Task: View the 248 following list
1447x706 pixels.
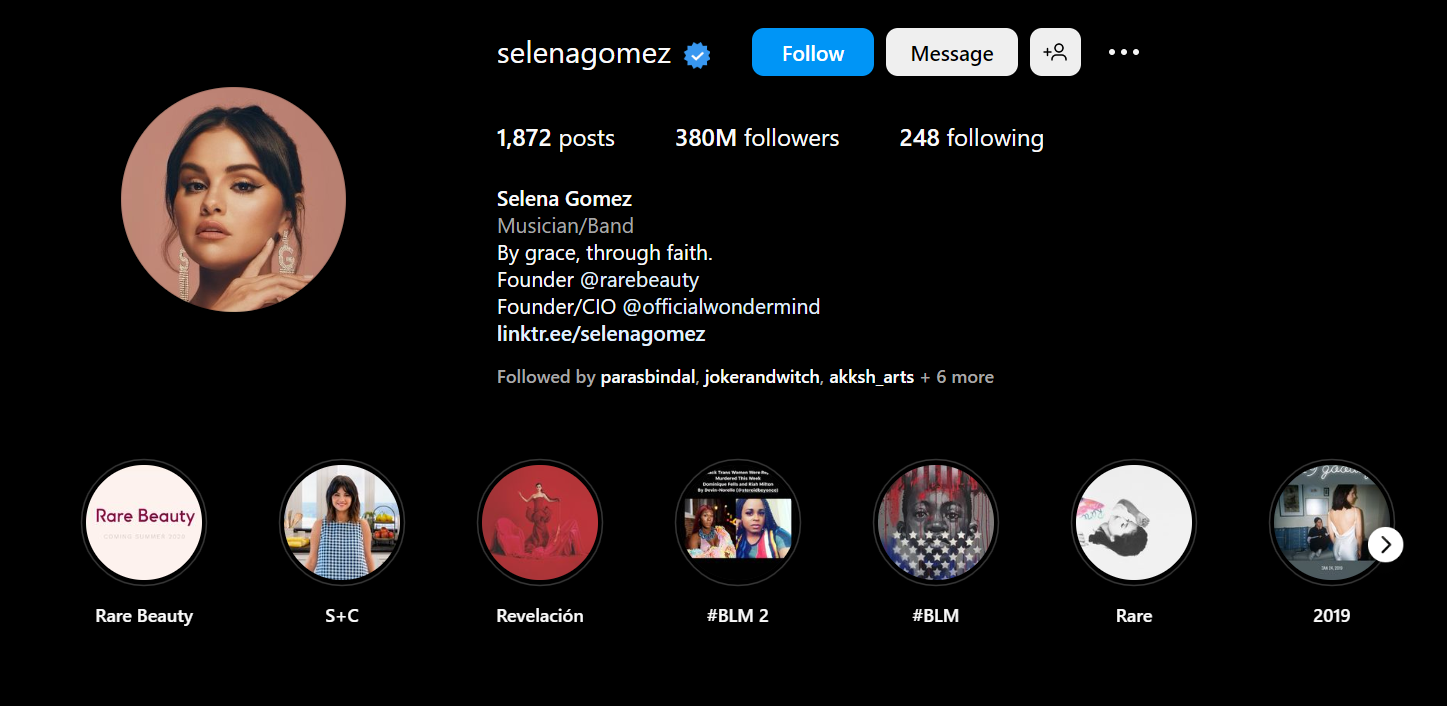Action: point(971,138)
